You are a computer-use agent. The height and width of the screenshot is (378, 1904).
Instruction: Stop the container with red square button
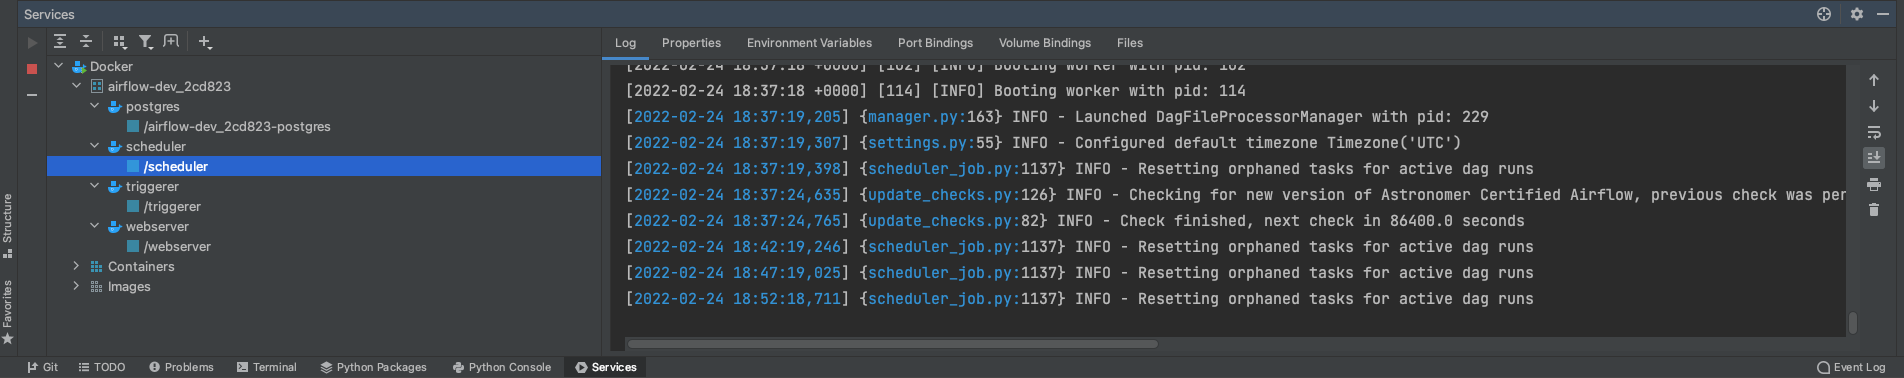click(32, 69)
